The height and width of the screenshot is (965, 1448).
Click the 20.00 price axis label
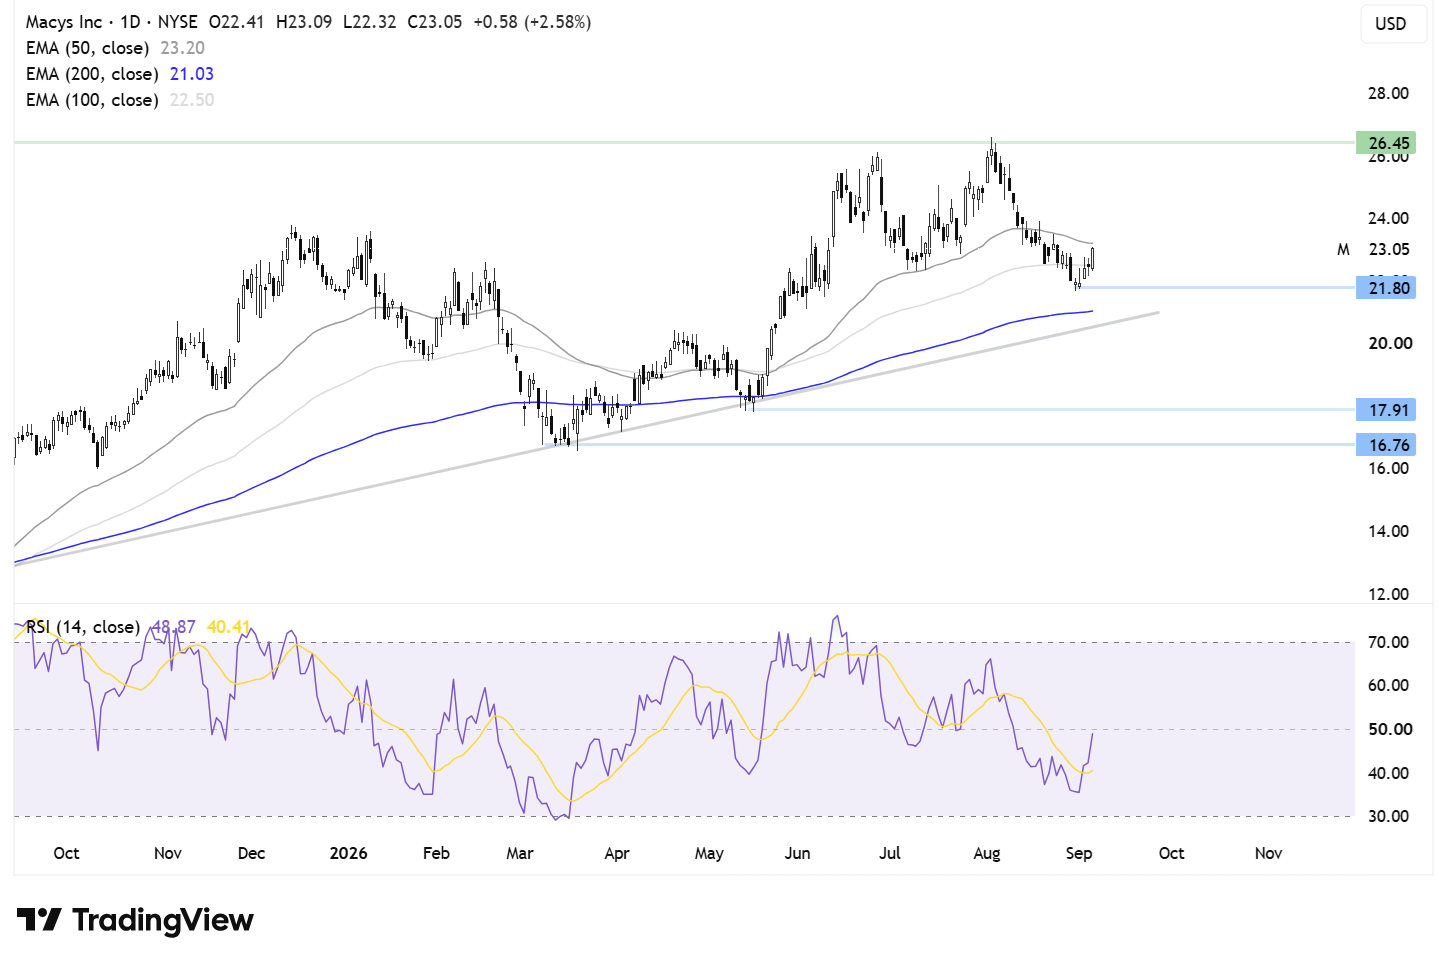click(x=1389, y=344)
